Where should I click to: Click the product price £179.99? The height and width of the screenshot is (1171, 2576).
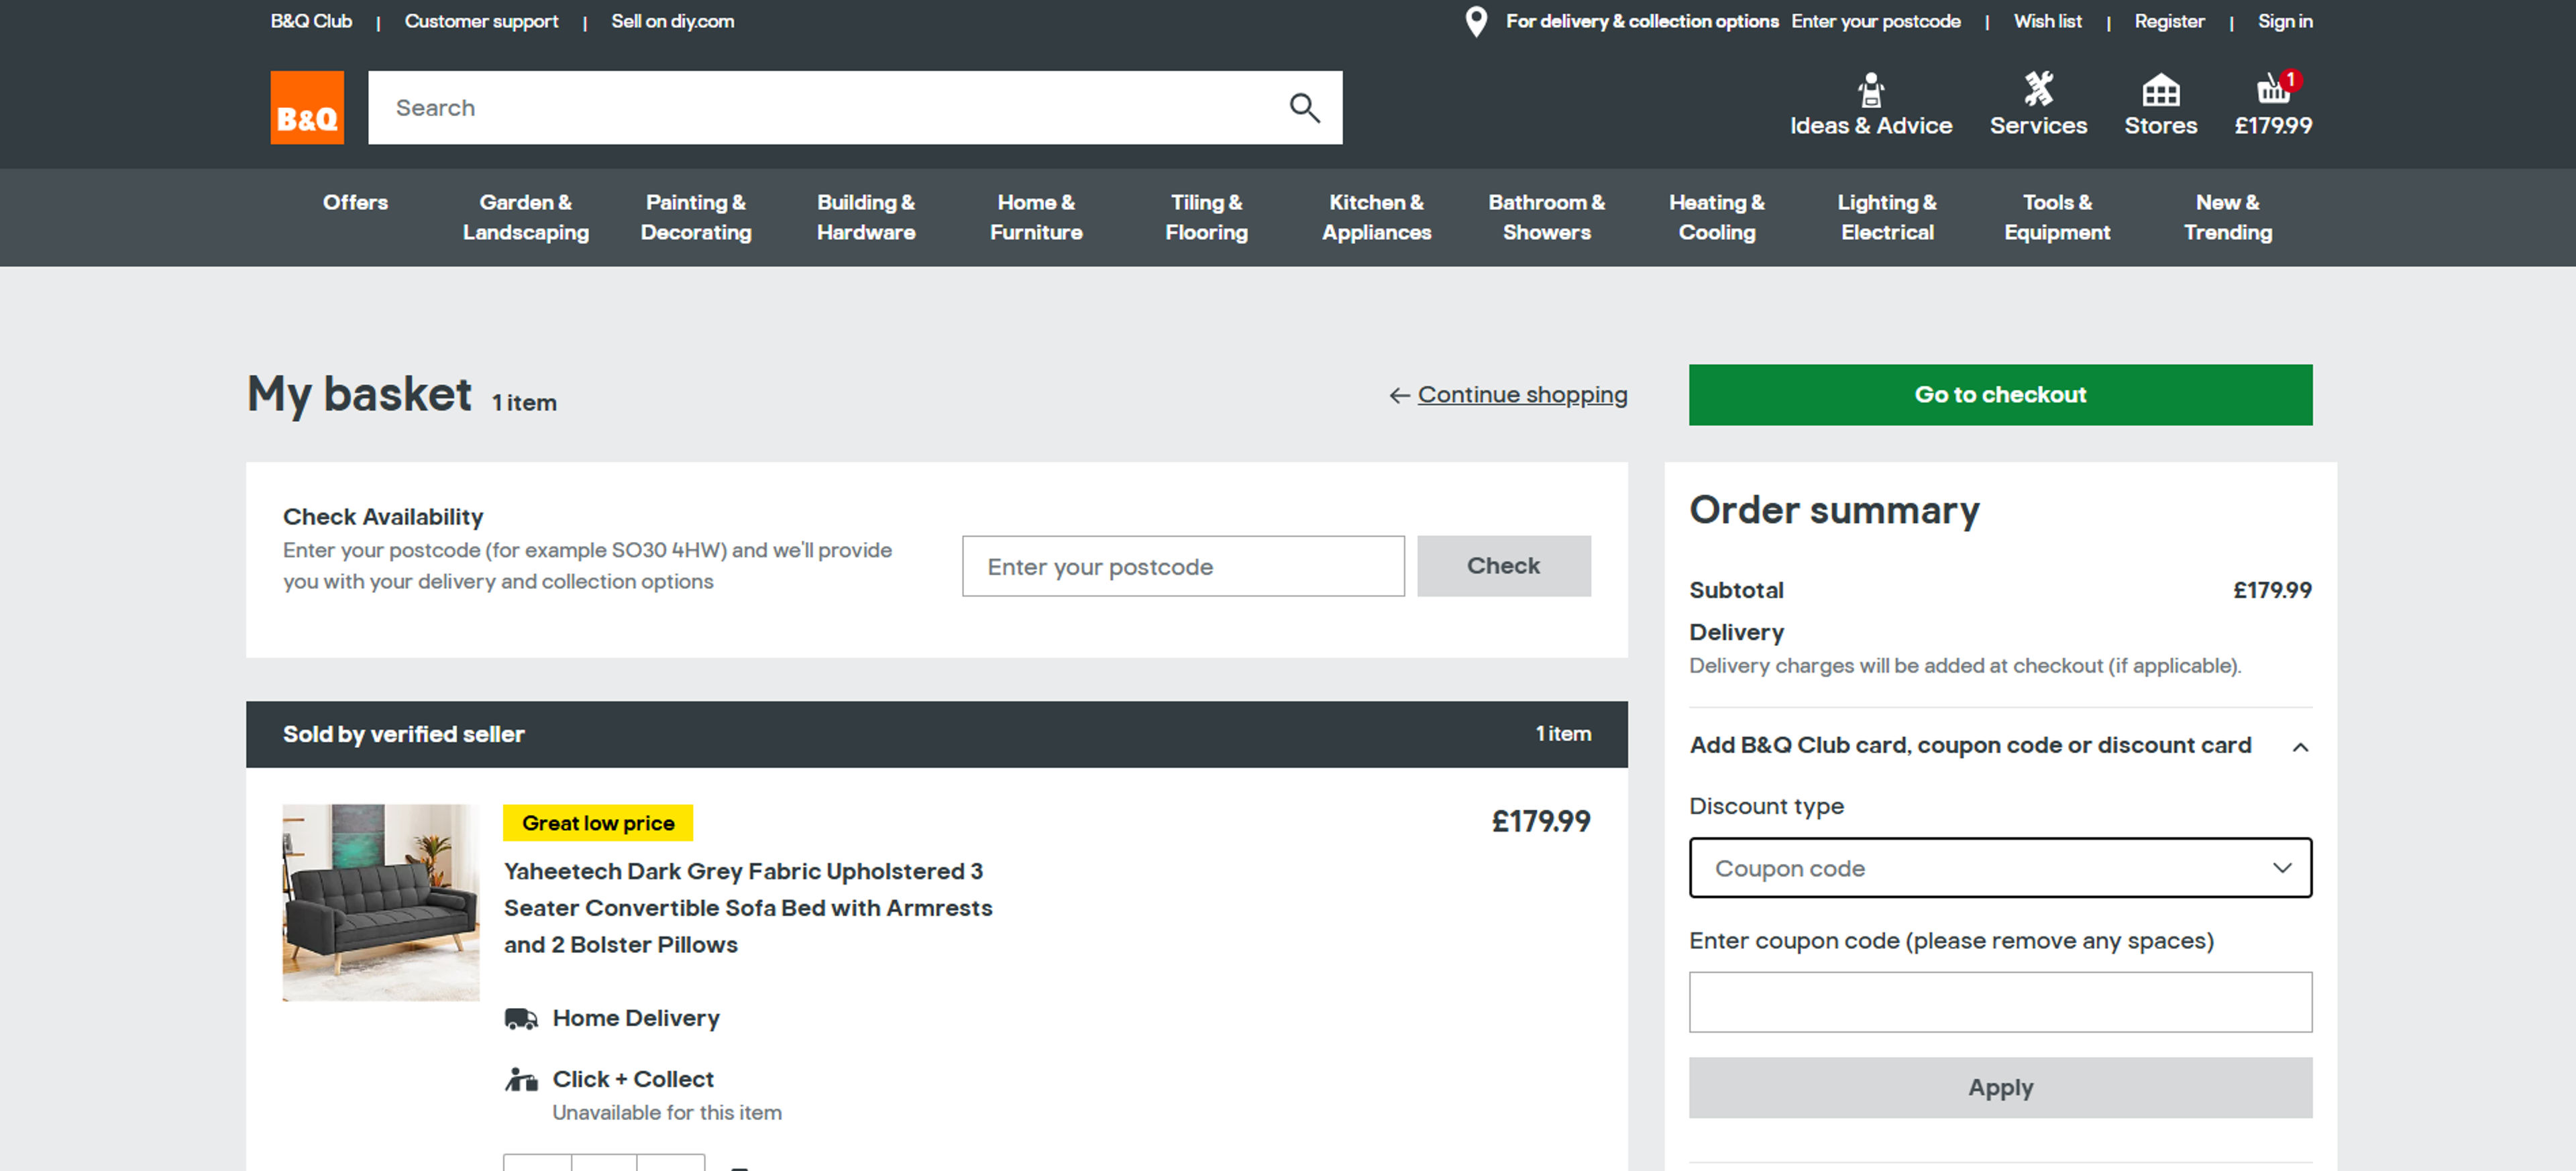click(1540, 821)
